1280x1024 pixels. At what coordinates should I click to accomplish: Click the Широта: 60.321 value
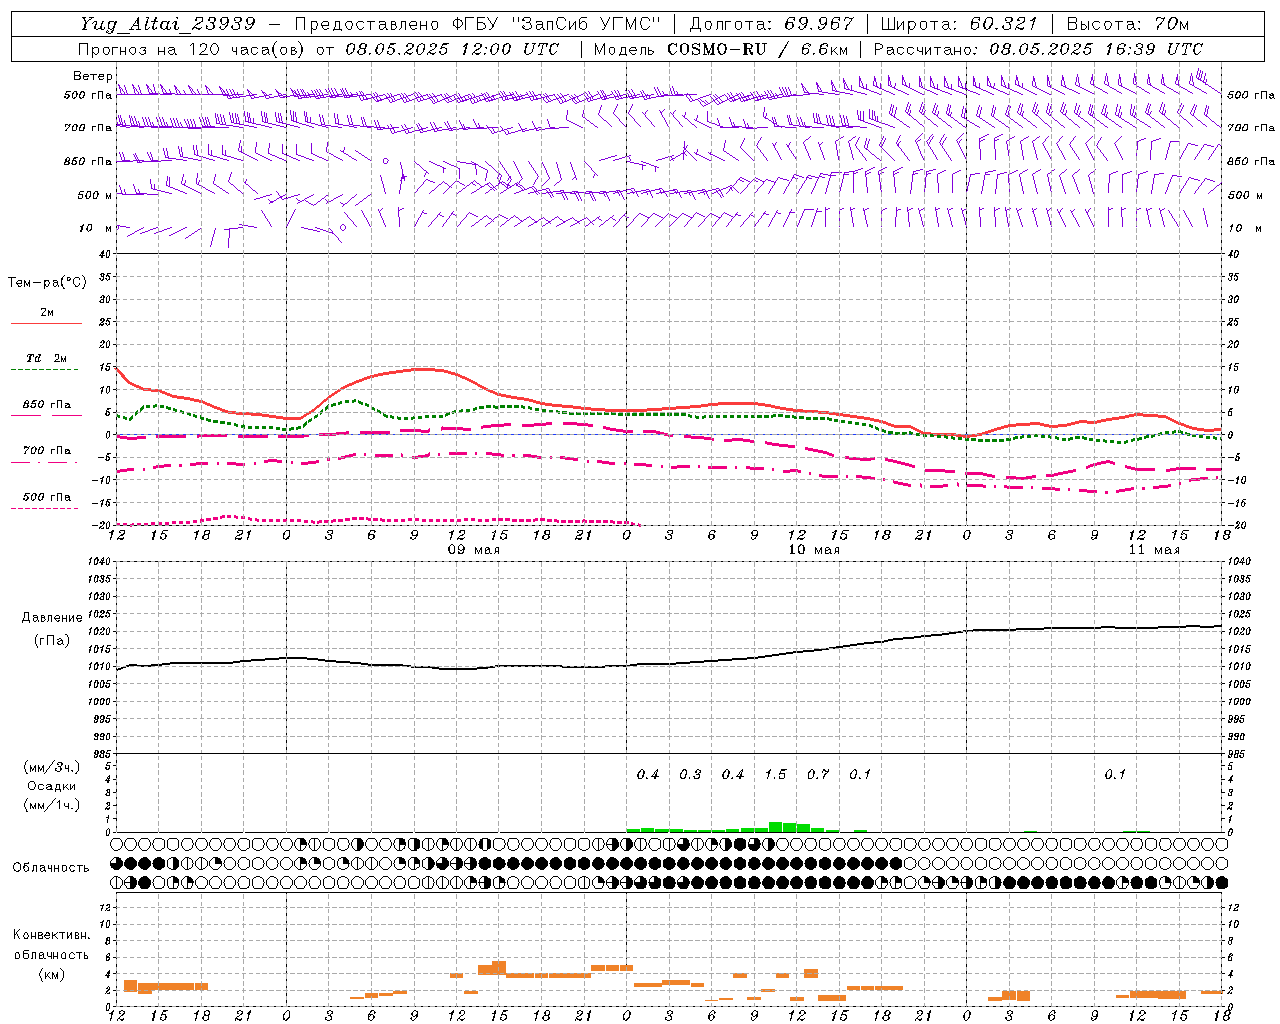pos(959,24)
